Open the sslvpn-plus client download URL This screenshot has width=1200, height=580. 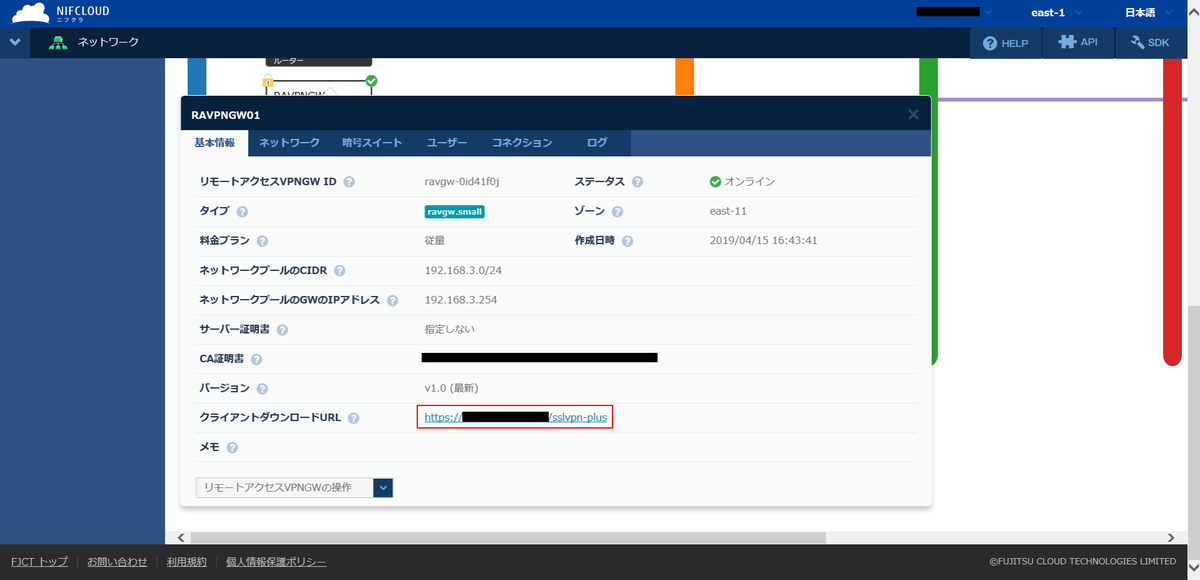tap(514, 417)
